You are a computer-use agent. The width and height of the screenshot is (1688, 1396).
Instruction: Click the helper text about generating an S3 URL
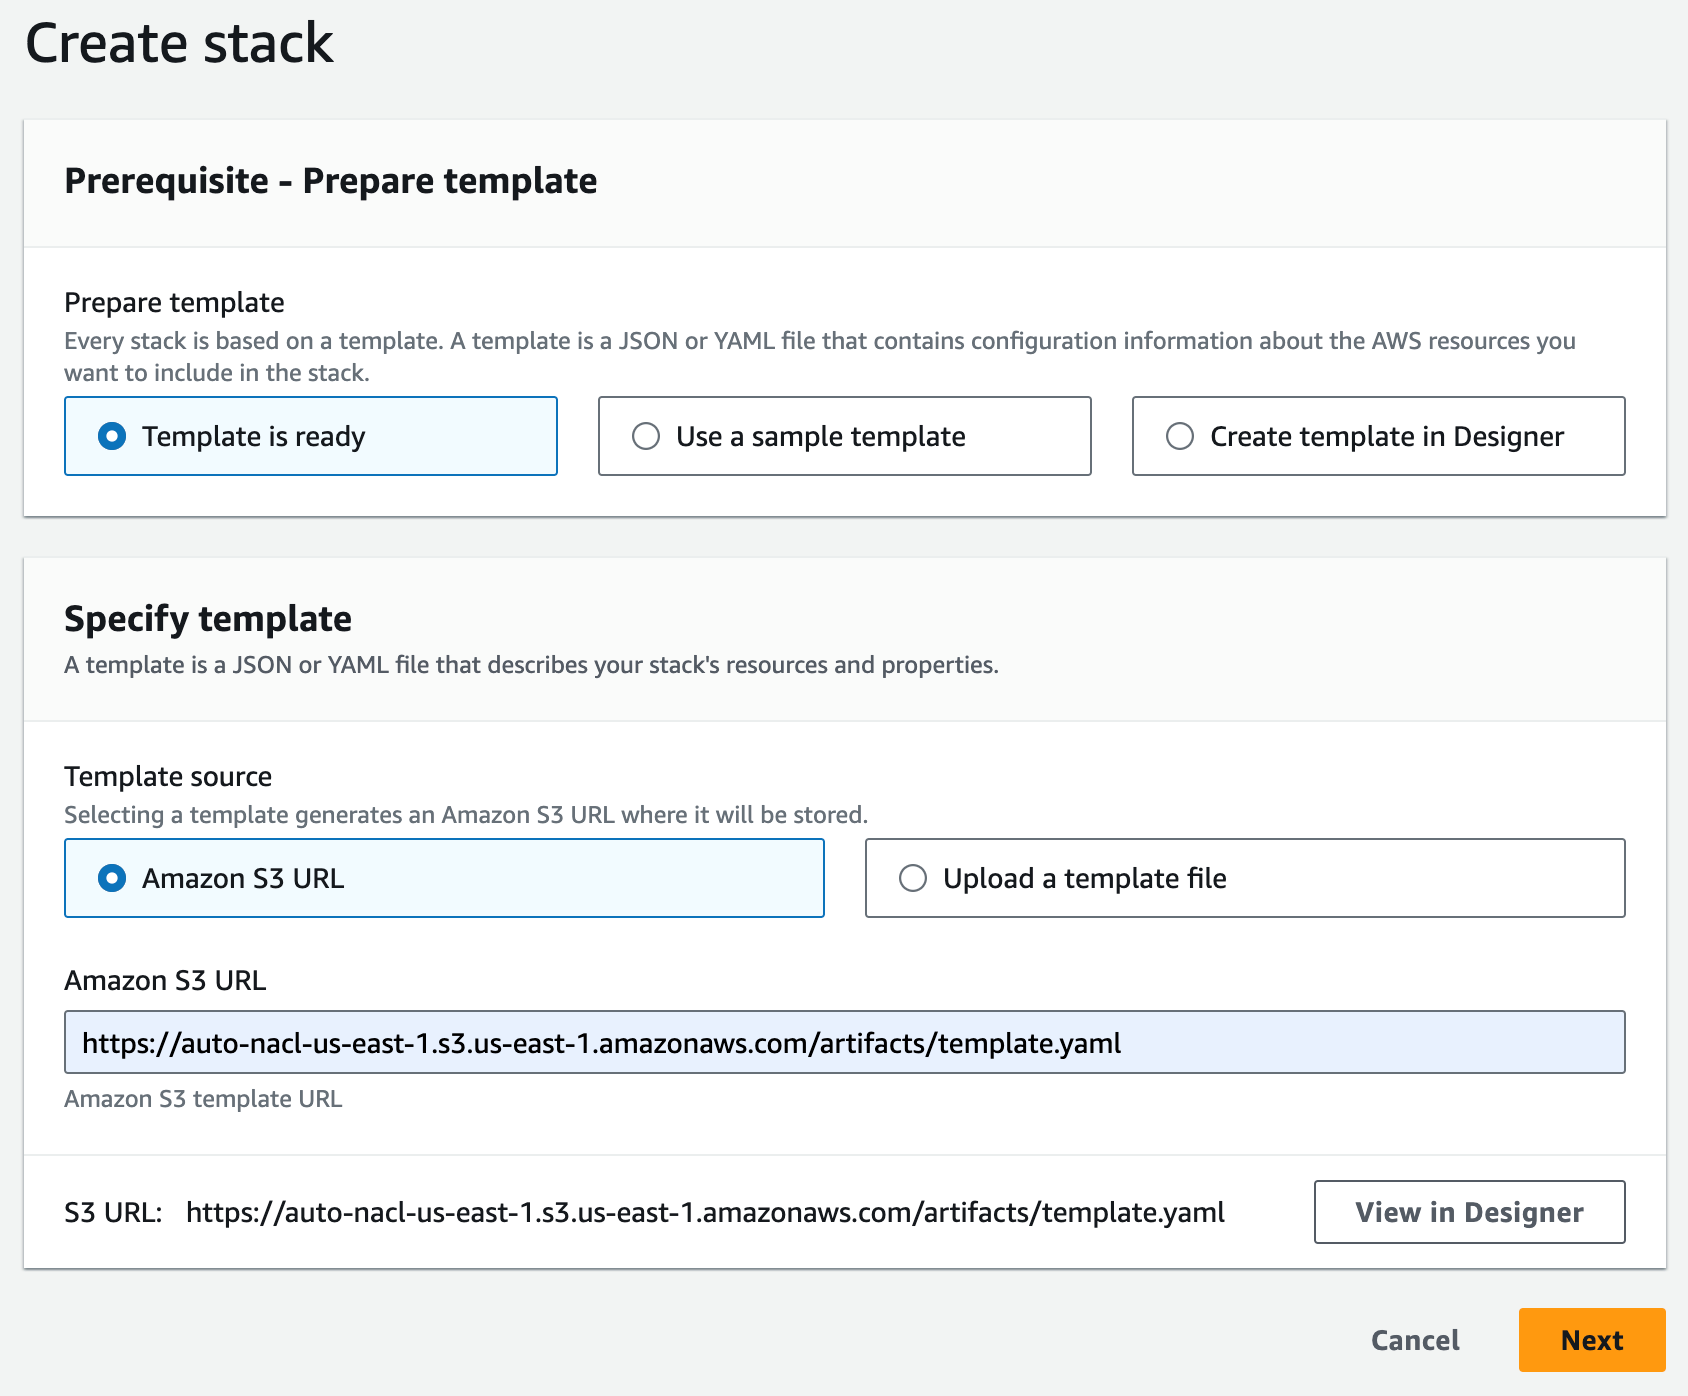[466, 814]
